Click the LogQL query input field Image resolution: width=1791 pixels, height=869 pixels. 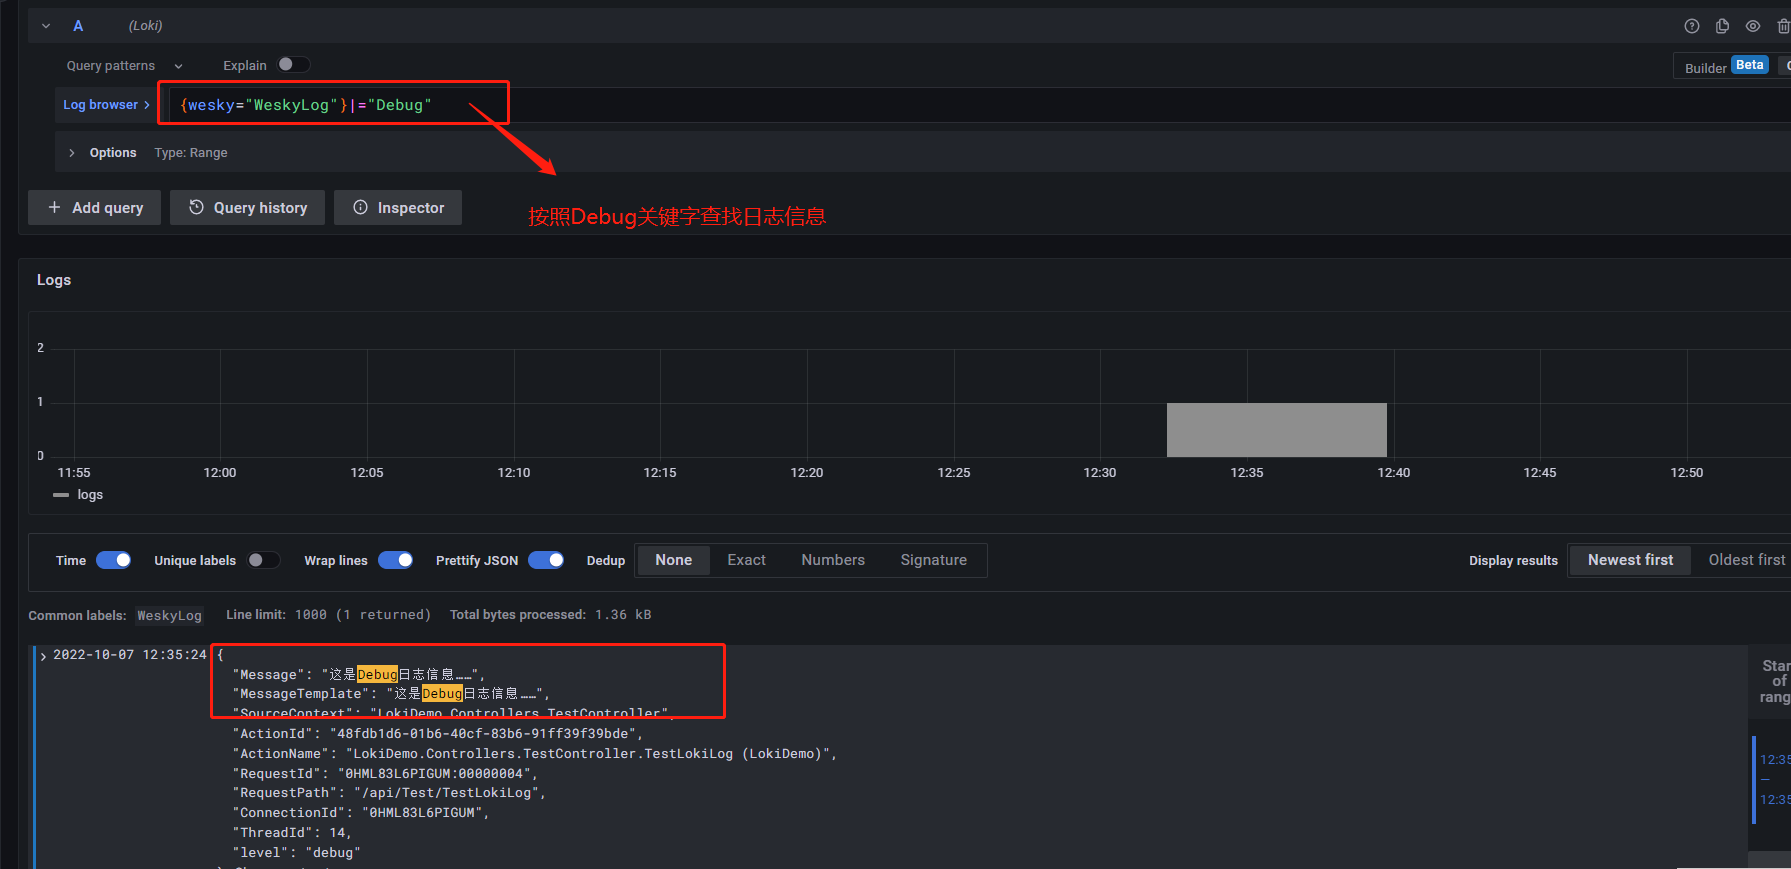[980, 105]
